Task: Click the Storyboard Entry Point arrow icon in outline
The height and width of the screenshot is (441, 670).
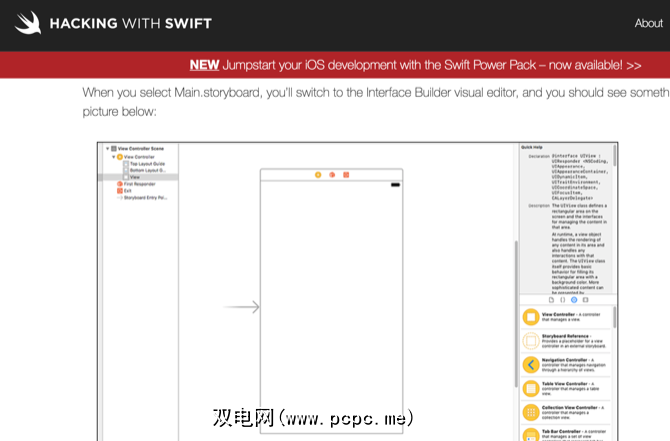Action: [120, 197]
